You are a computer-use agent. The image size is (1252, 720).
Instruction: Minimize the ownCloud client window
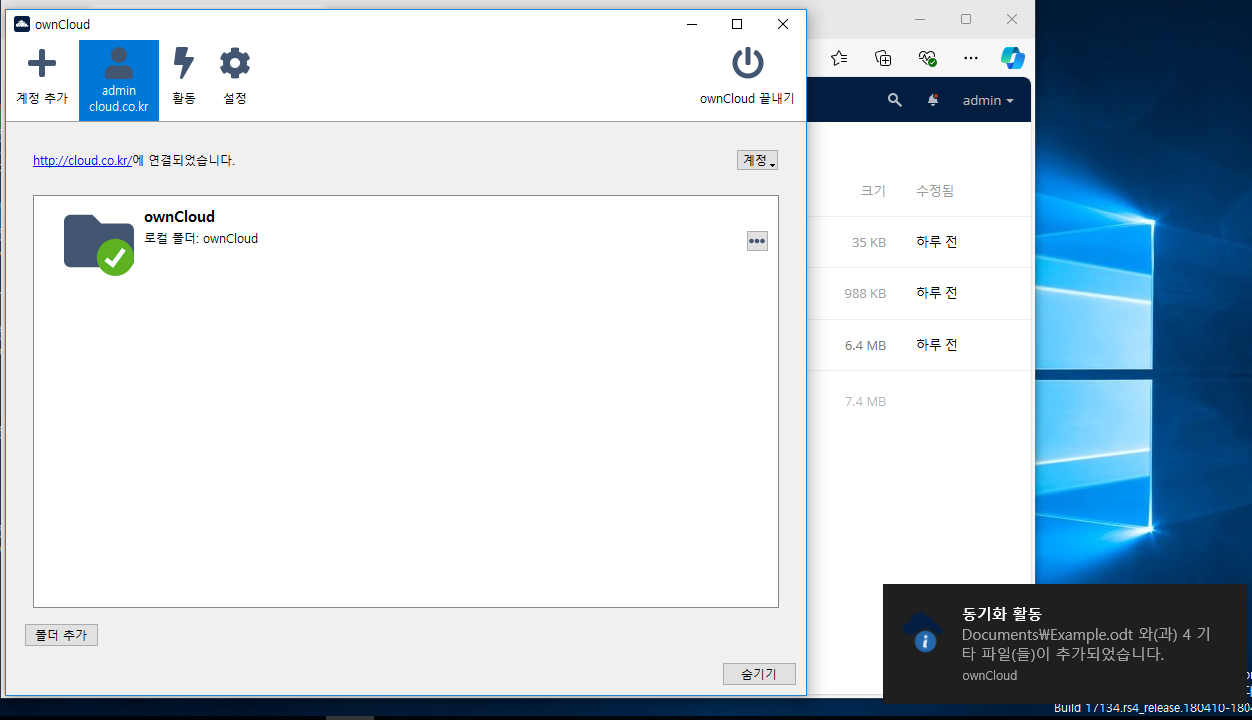(691, 24)
